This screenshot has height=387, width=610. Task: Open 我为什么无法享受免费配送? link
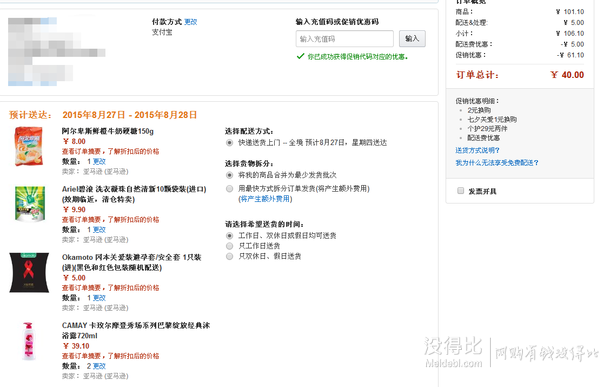497,163
